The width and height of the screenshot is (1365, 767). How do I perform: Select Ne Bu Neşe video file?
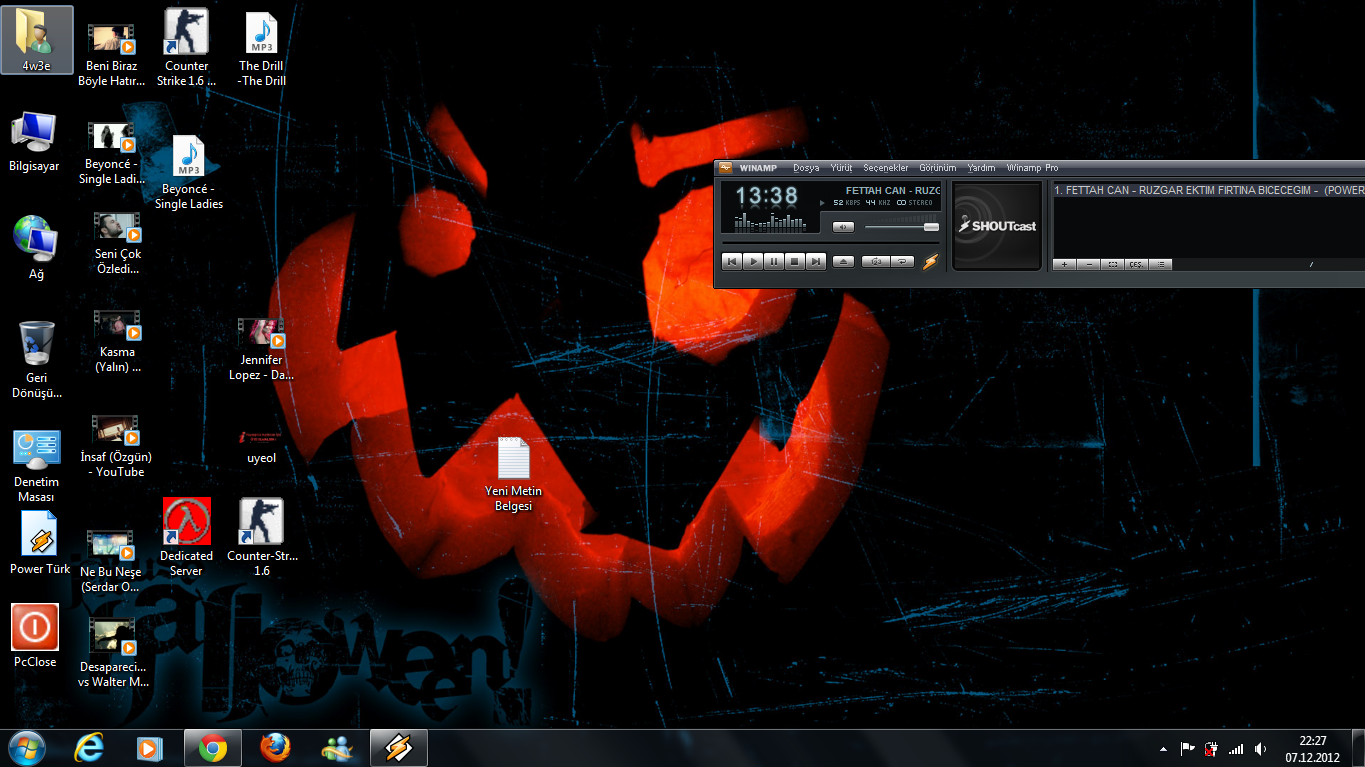click(x=111, y=562)
